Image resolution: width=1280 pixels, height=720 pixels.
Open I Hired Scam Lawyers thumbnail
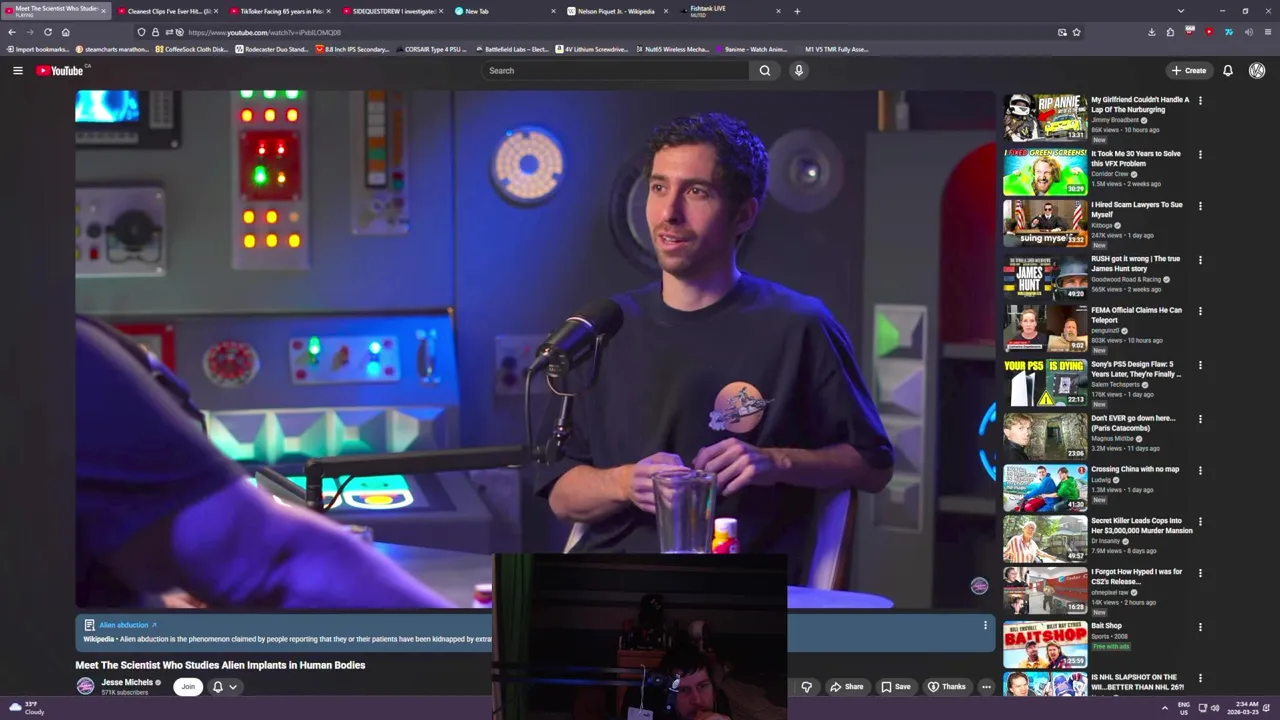(x=1045, y=222)
